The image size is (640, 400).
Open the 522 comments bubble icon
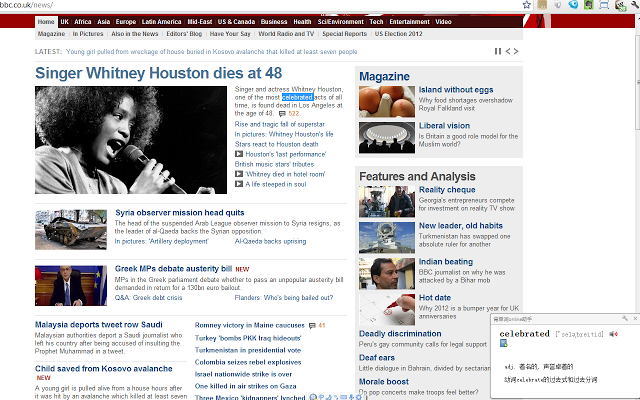pos(282,114)
